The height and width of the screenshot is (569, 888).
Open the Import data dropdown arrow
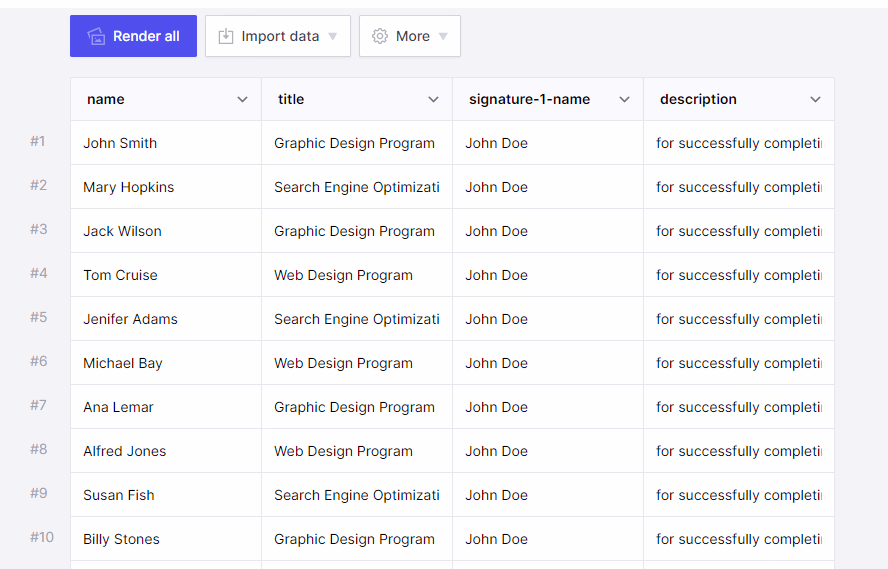tap(333, 37)
